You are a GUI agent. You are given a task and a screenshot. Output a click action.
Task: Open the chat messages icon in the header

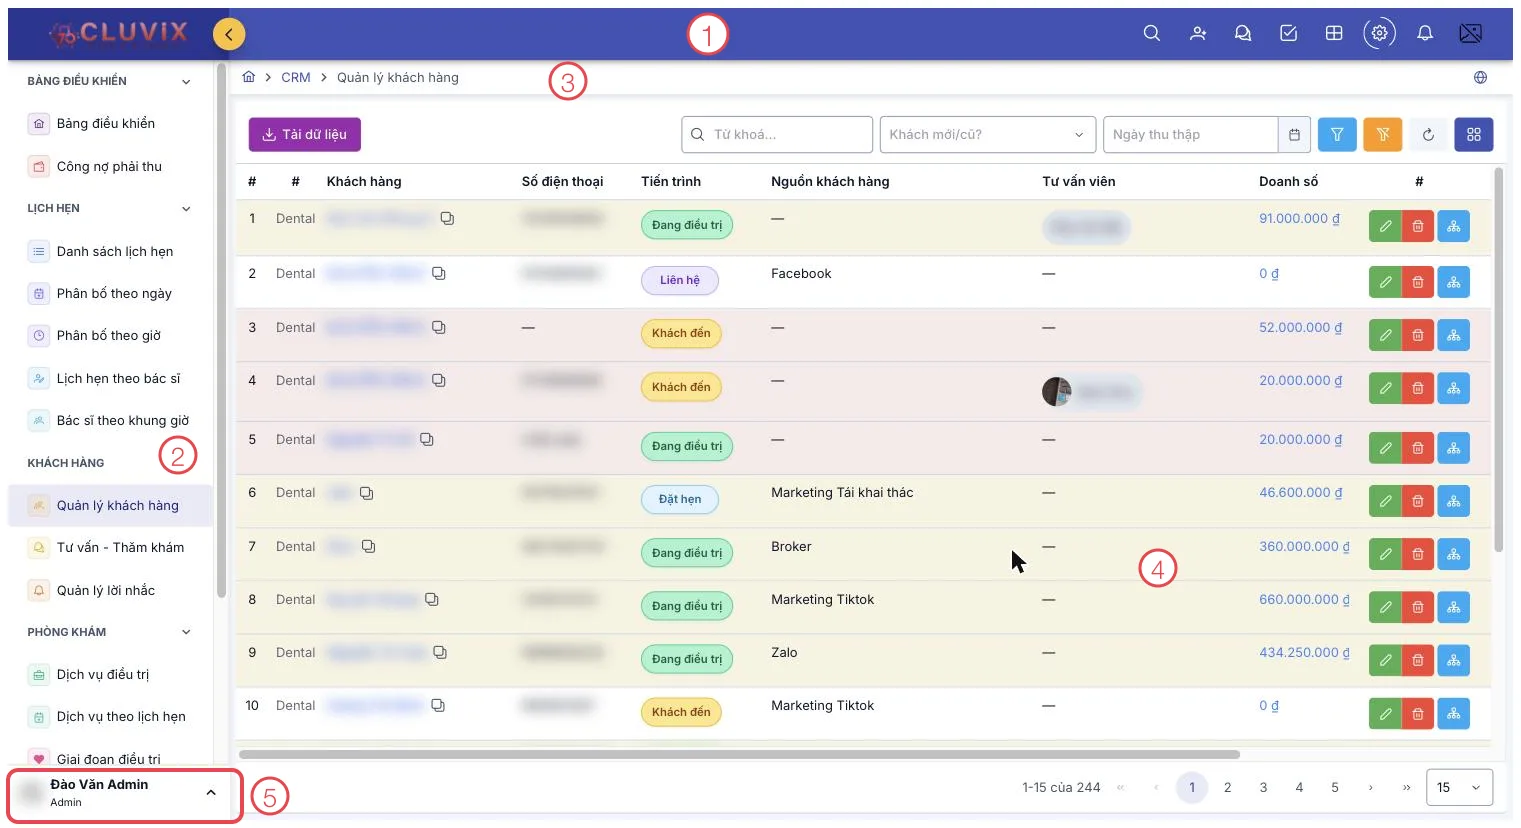click(1243, 33)
